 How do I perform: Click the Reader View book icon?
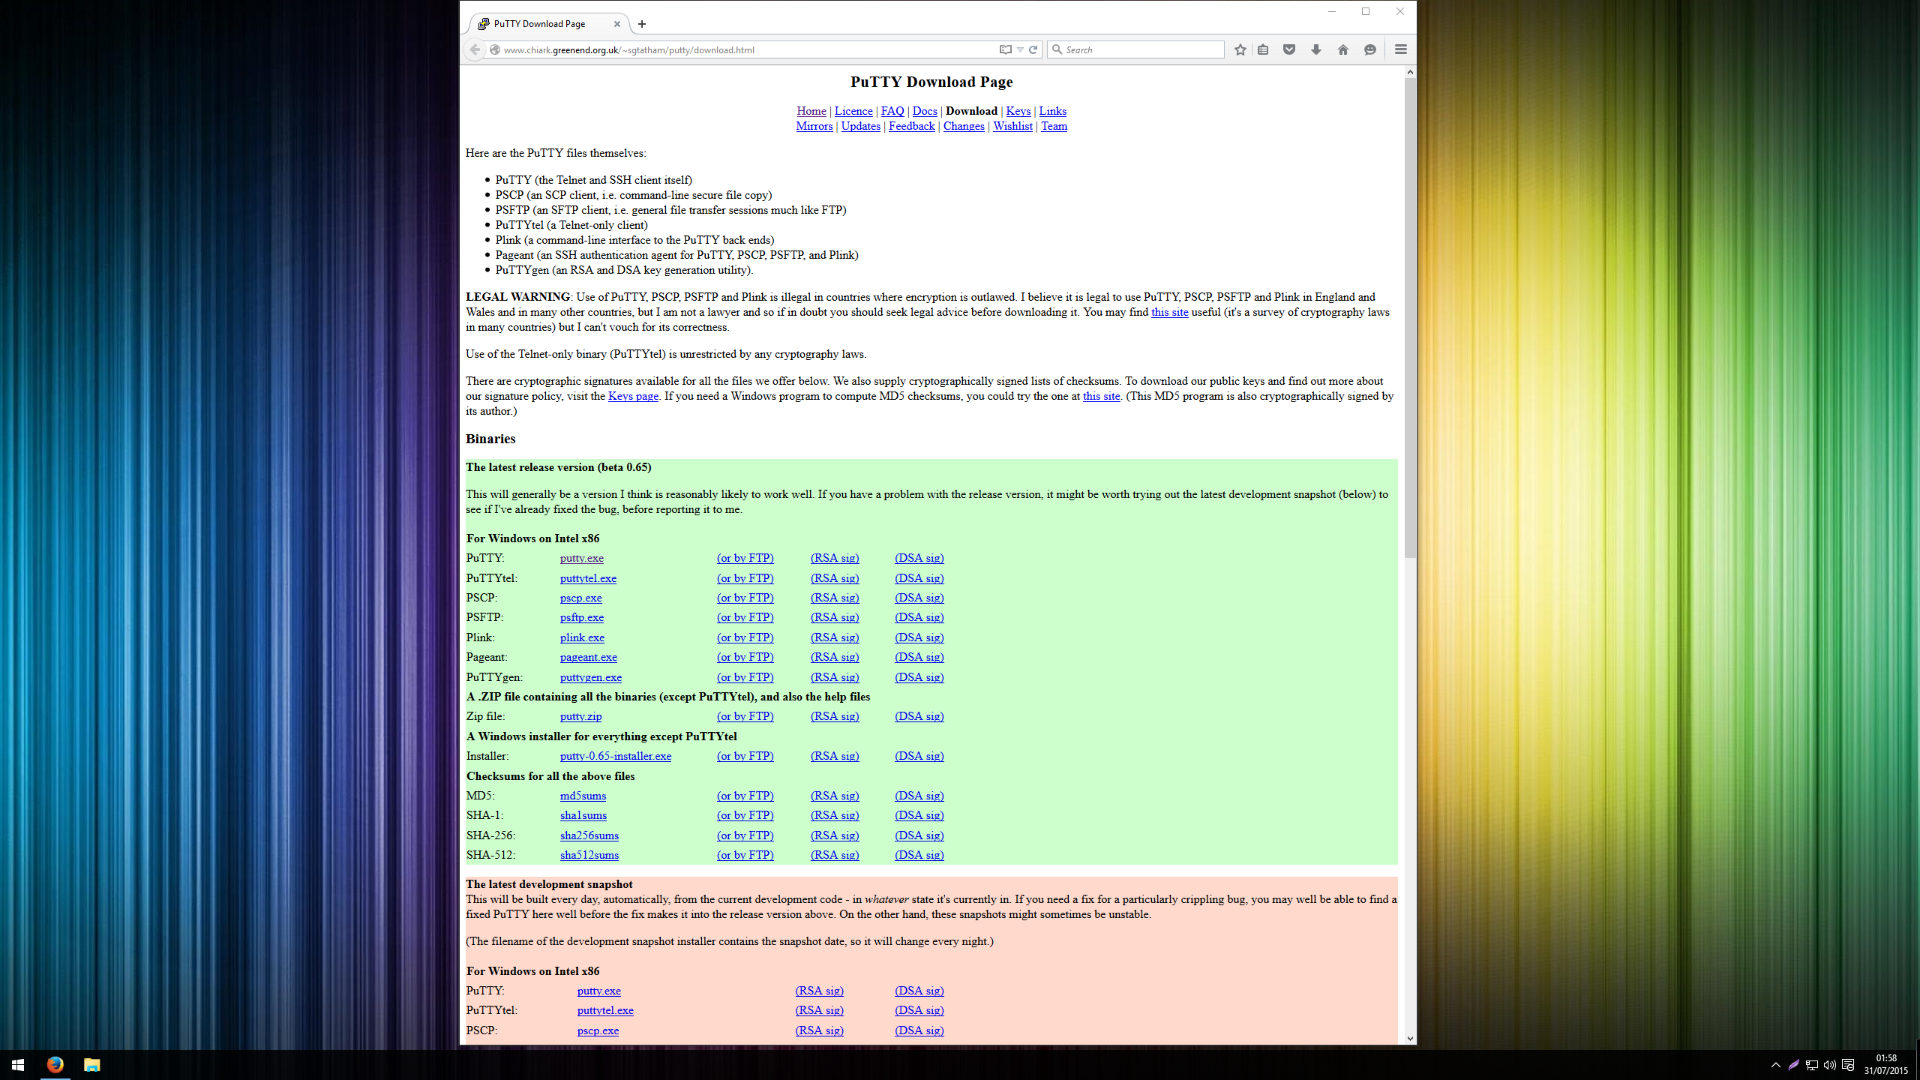click(1005, 49)
